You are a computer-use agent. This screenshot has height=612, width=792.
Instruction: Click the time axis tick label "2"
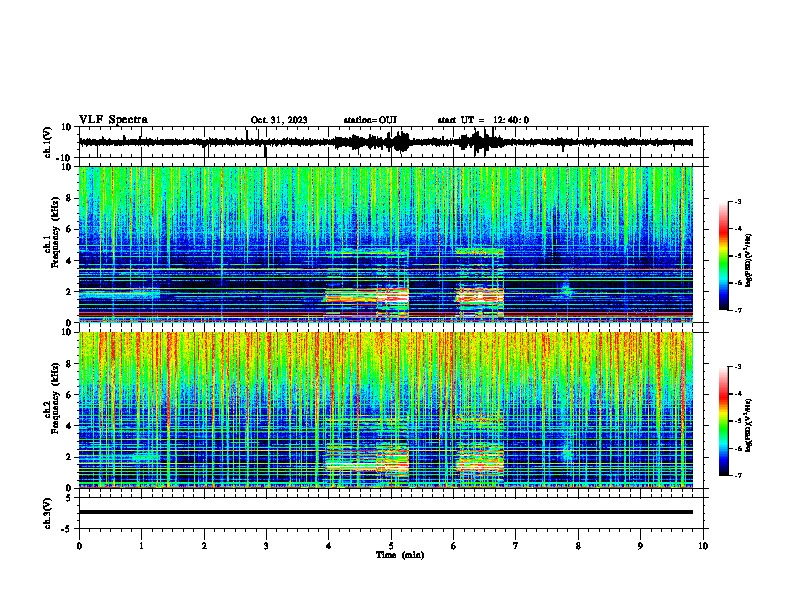point(204,546)
